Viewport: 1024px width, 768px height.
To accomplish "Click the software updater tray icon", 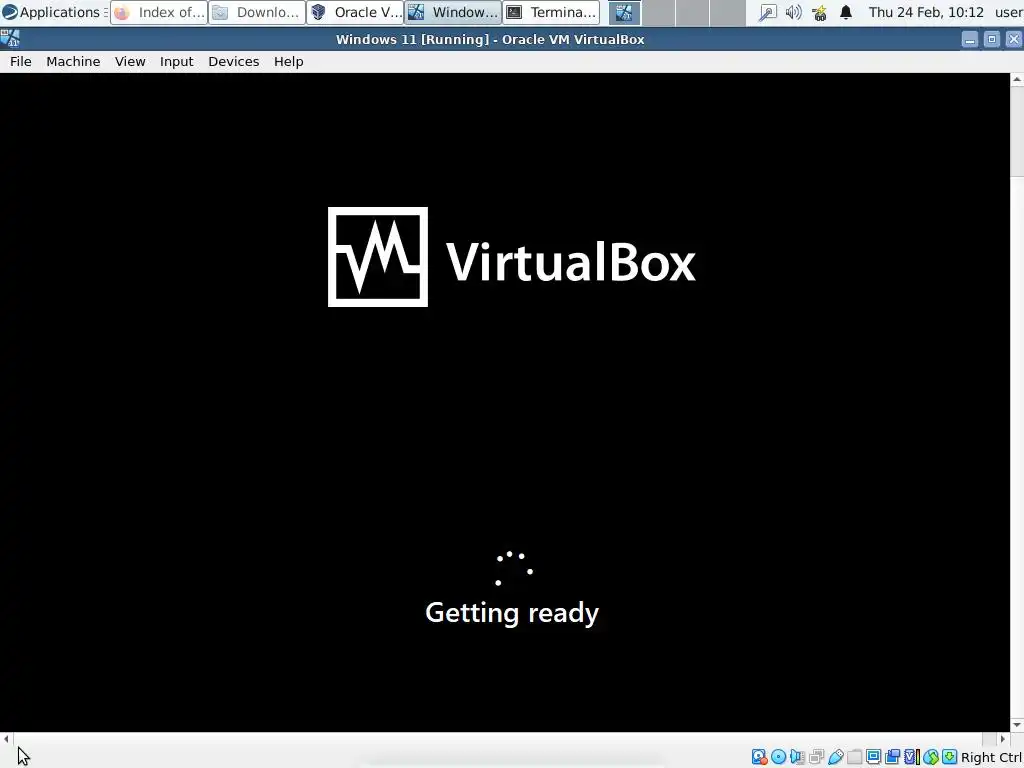I will click(x=820, y=12).
